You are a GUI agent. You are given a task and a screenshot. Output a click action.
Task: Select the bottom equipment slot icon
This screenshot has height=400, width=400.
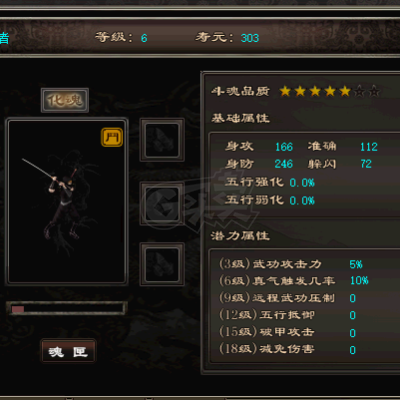coord(162,264)
